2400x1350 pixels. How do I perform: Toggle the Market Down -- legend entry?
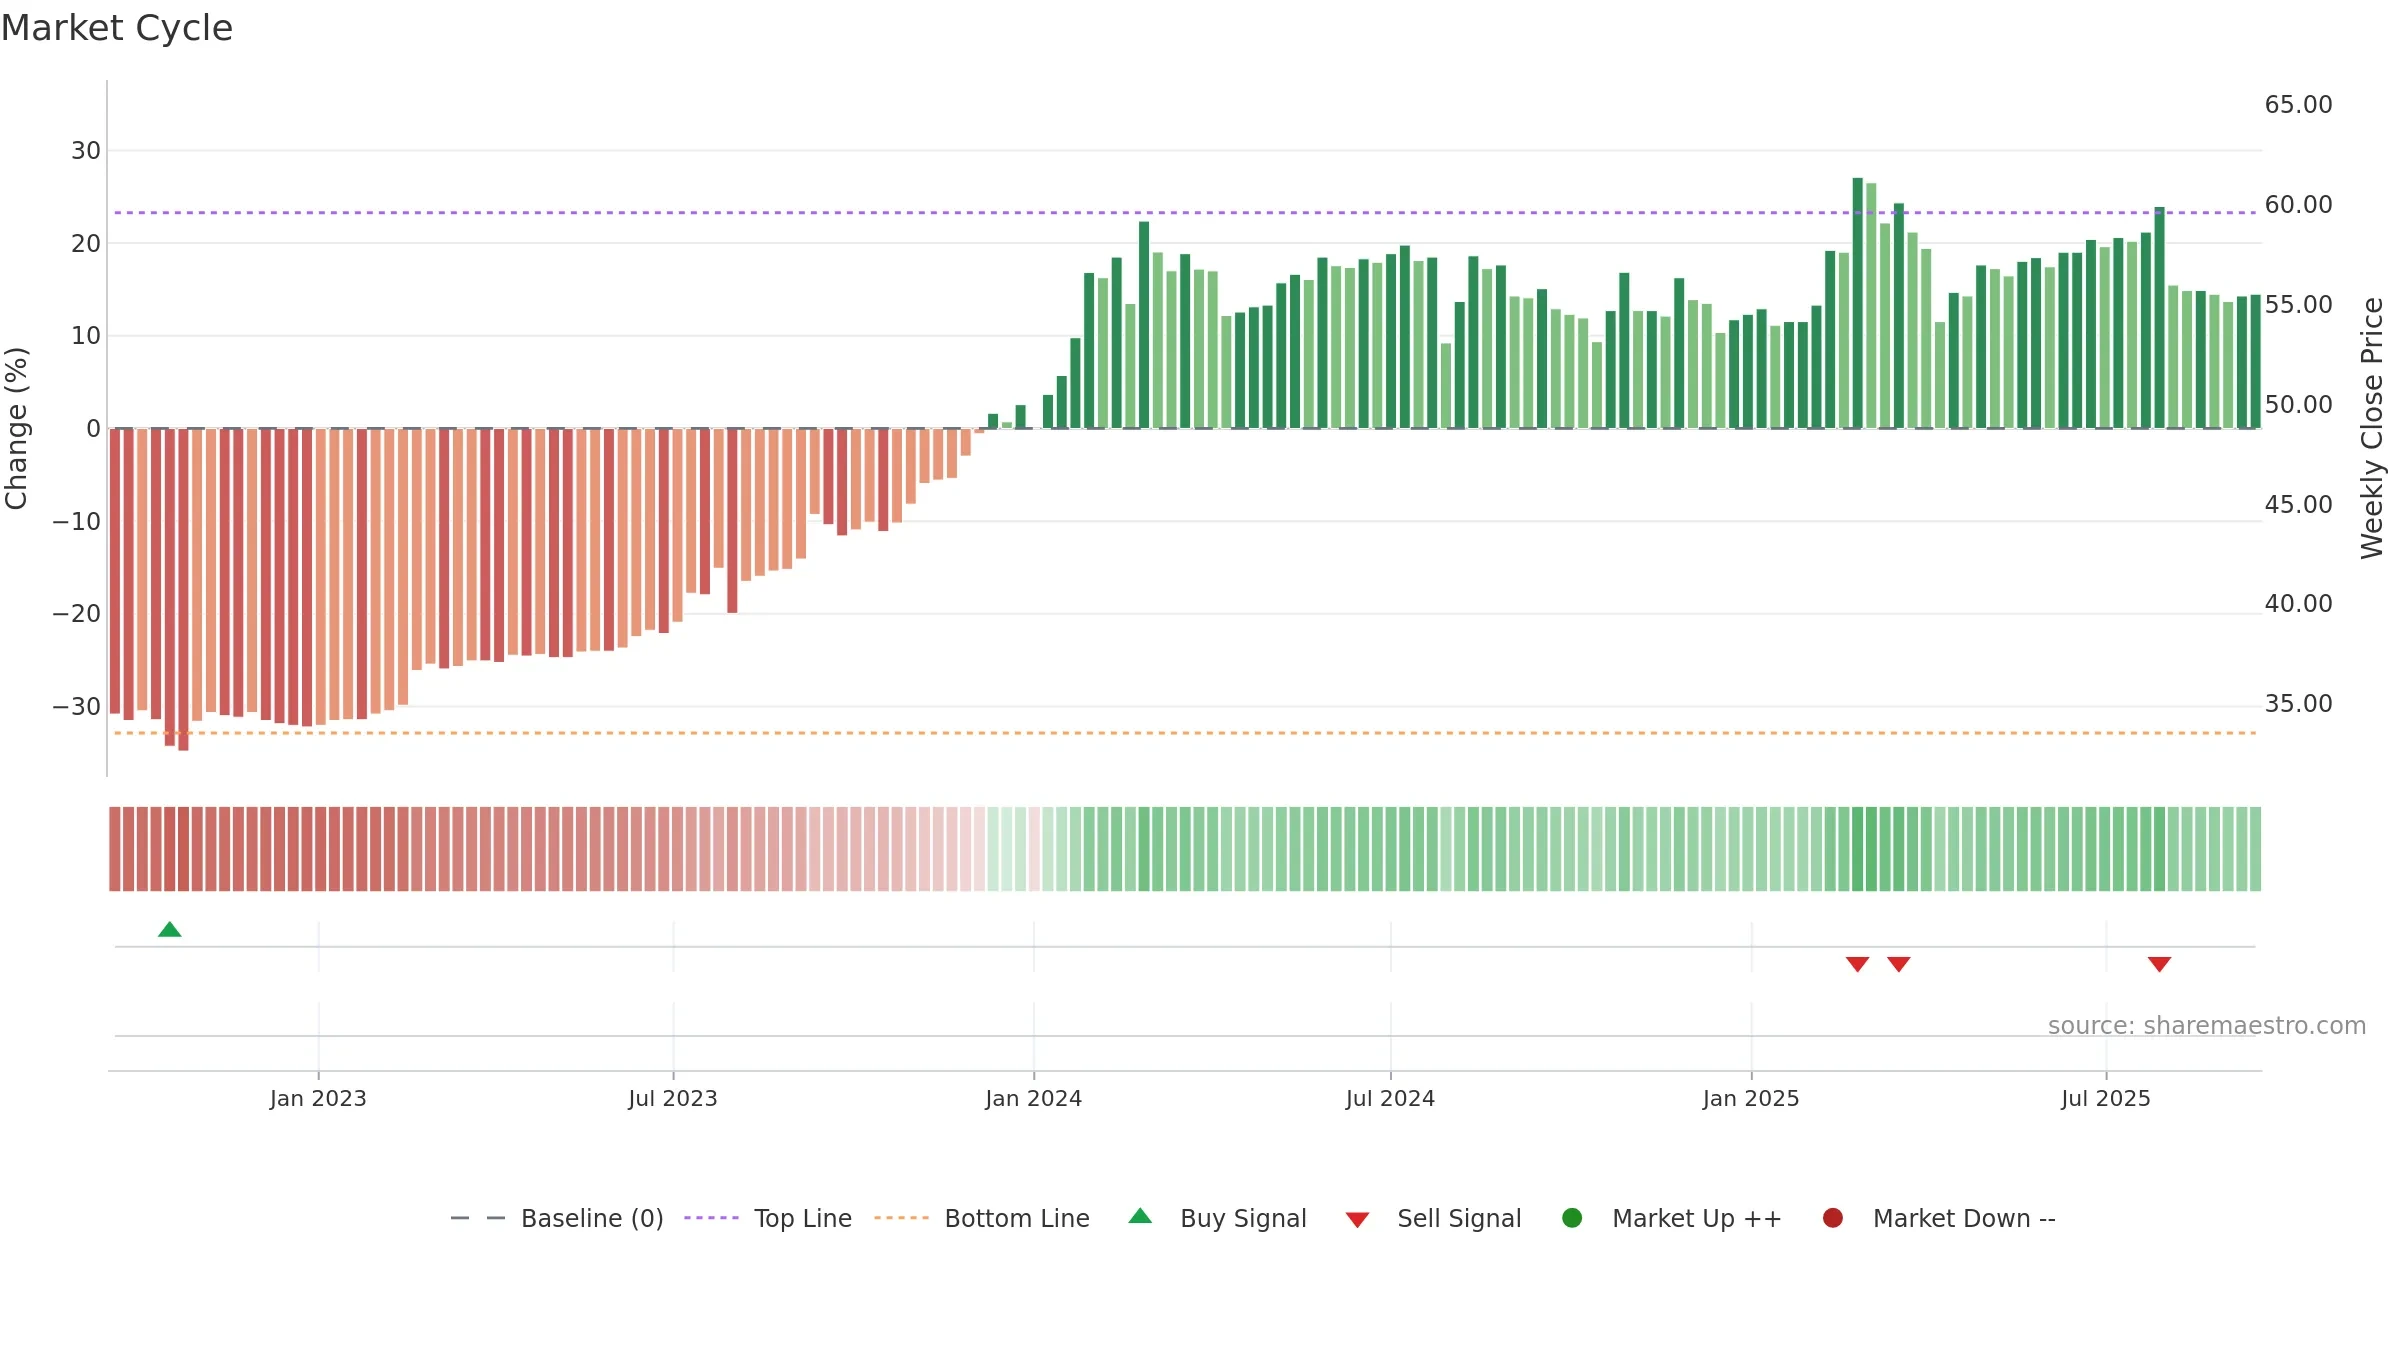point(1939,1218)
